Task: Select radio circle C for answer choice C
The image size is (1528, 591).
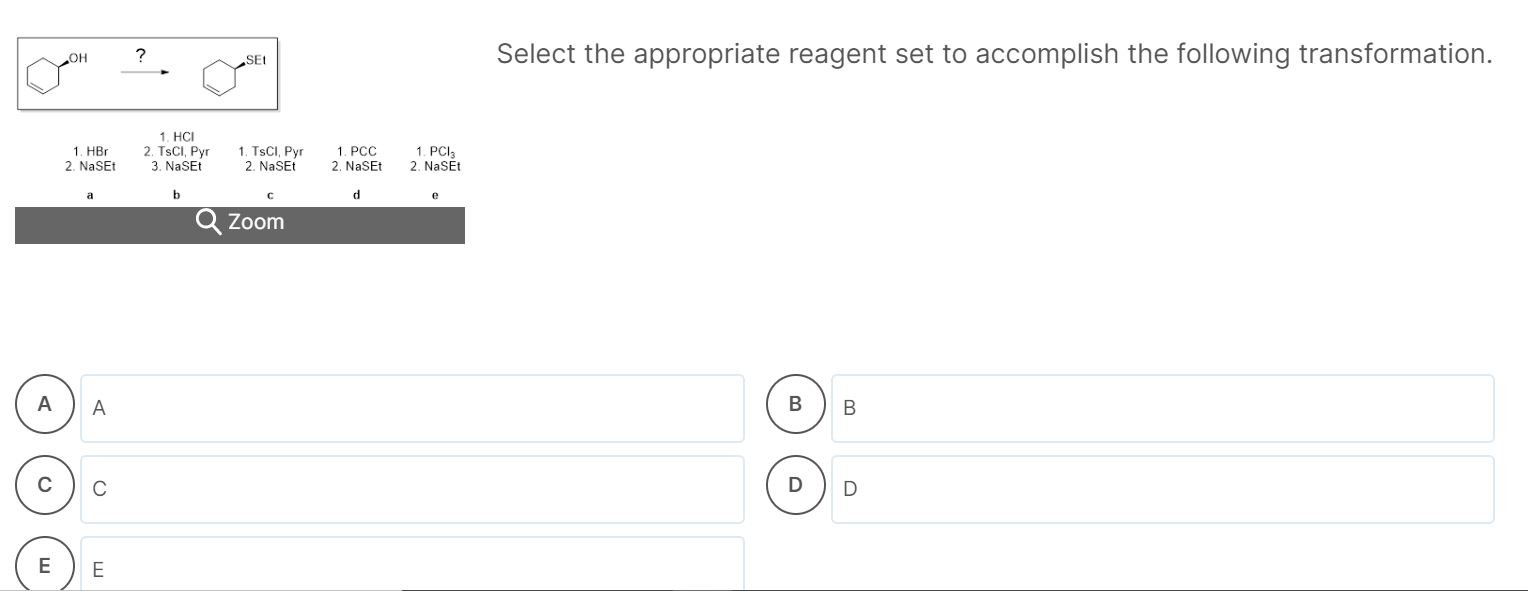Action: (x=44, y=486)
